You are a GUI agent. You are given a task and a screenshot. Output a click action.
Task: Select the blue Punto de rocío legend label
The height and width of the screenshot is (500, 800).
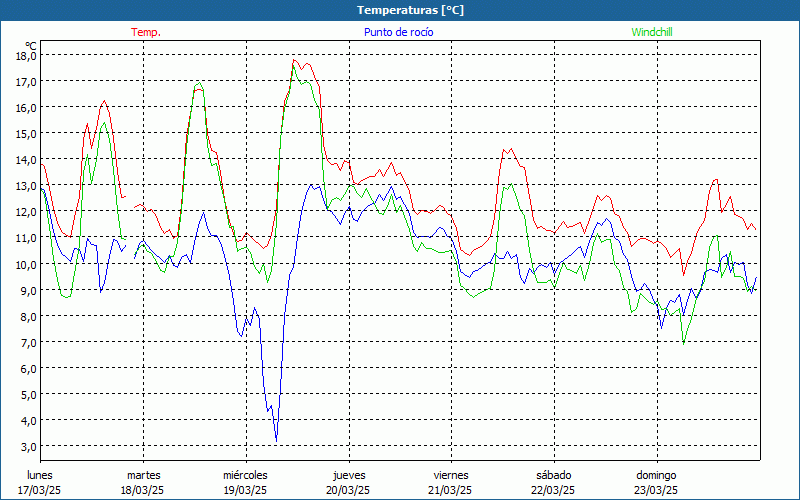click(x=398, y=32)
